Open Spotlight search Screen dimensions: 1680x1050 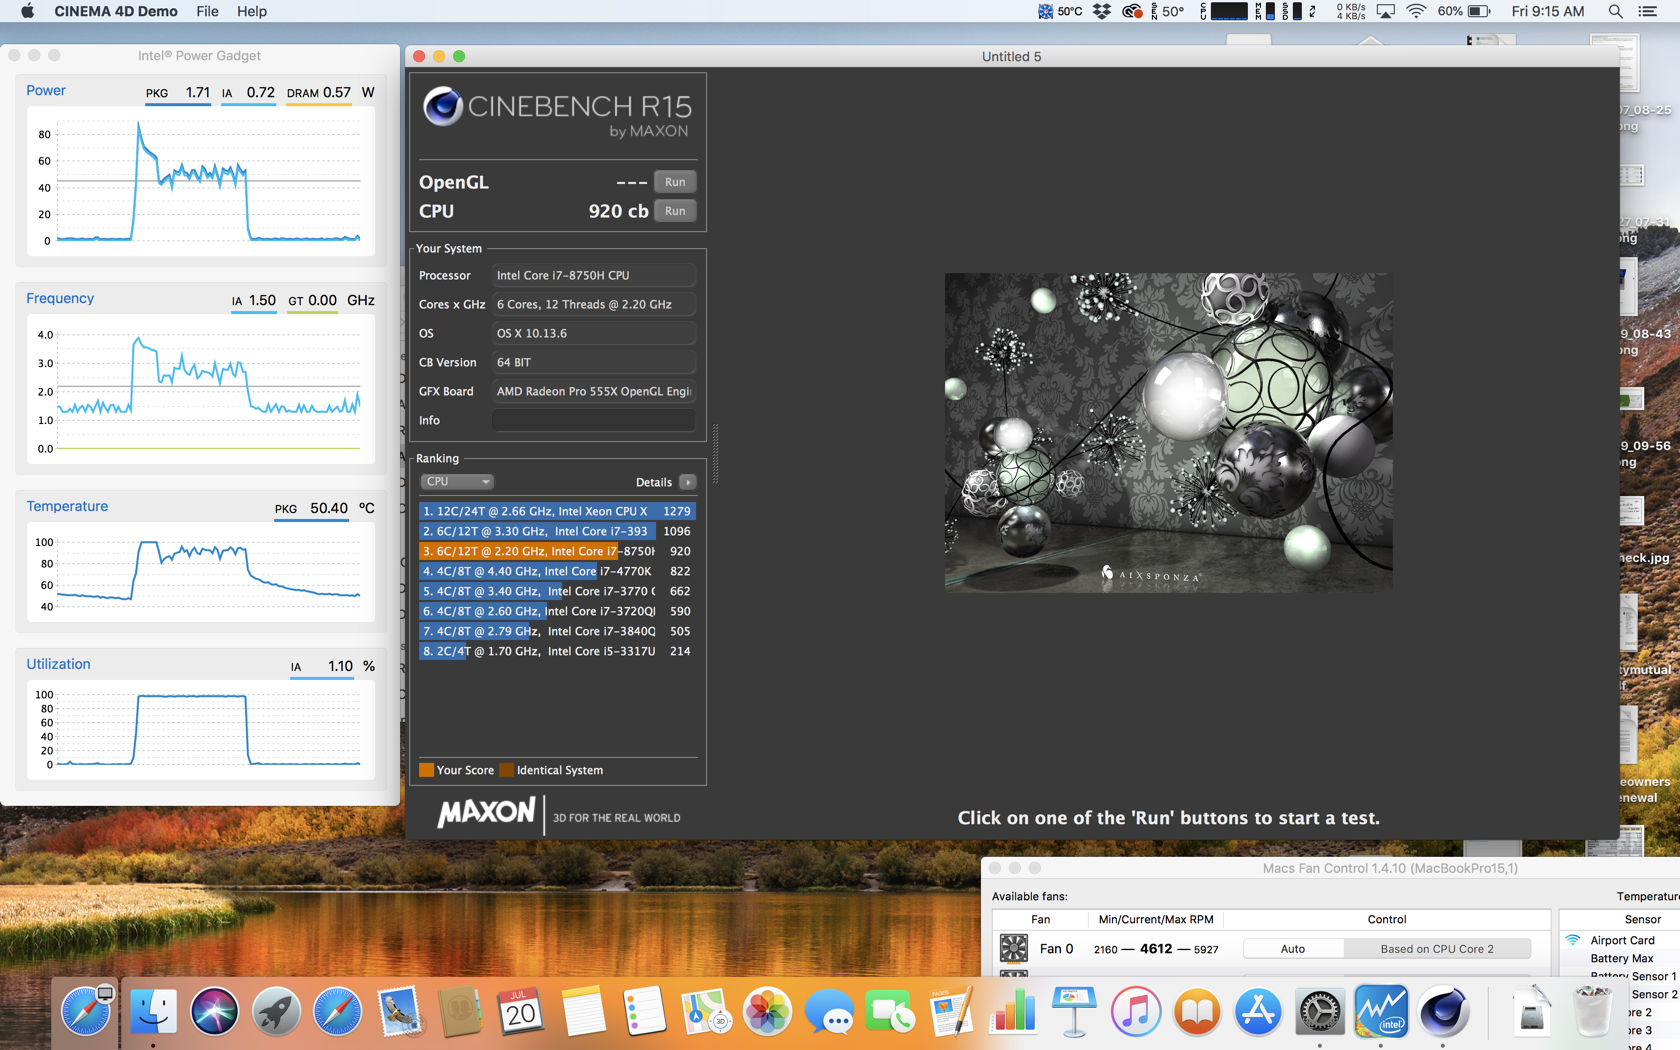(1615, 11)
